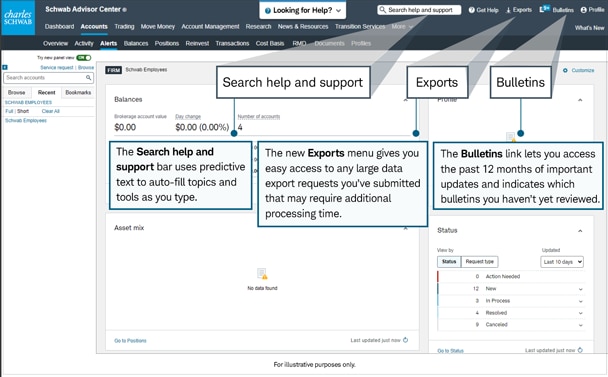Screen dimensions: 608x377
Task: Switch account name display to Full
Action: point(9,111)
